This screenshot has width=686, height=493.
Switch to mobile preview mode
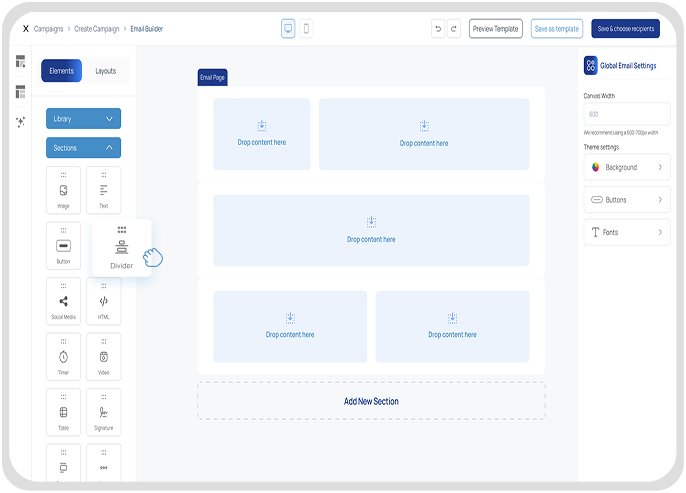point(306,29)
